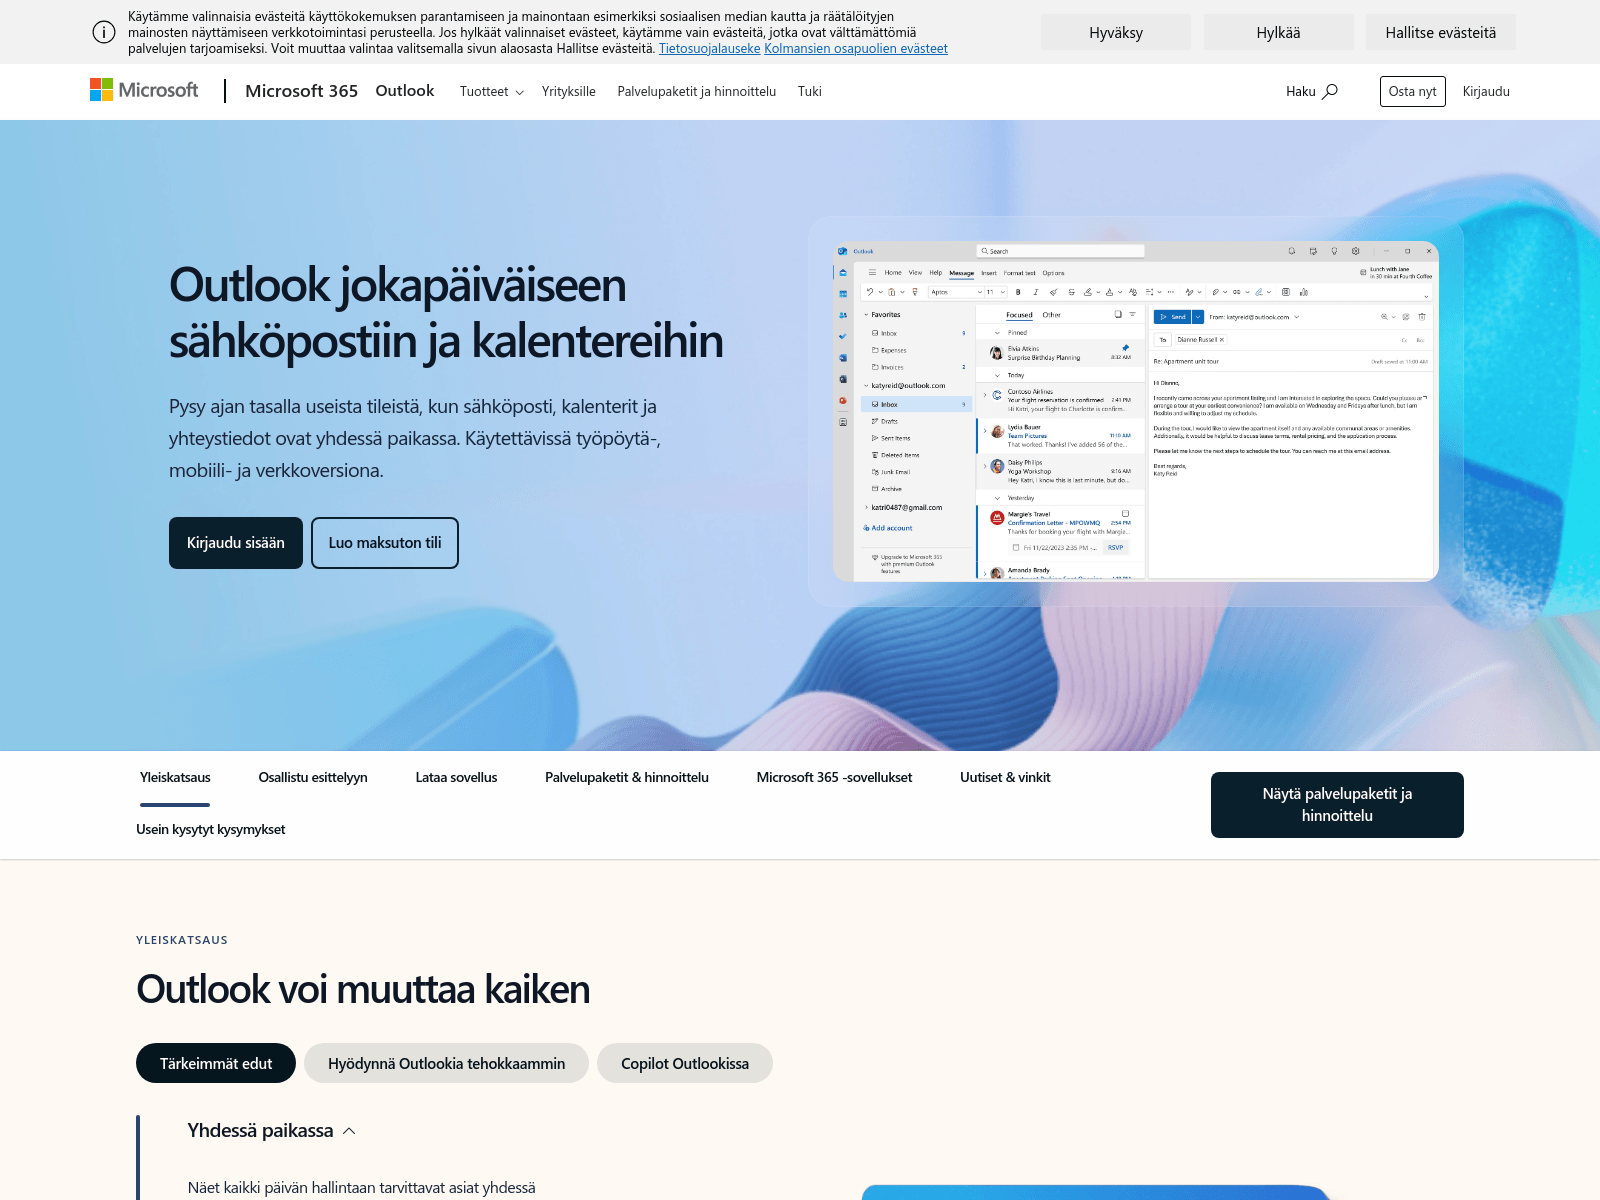Reject optional cookies via Hylkää
Viewport: 1600px width, 1200px height.
1278,32
